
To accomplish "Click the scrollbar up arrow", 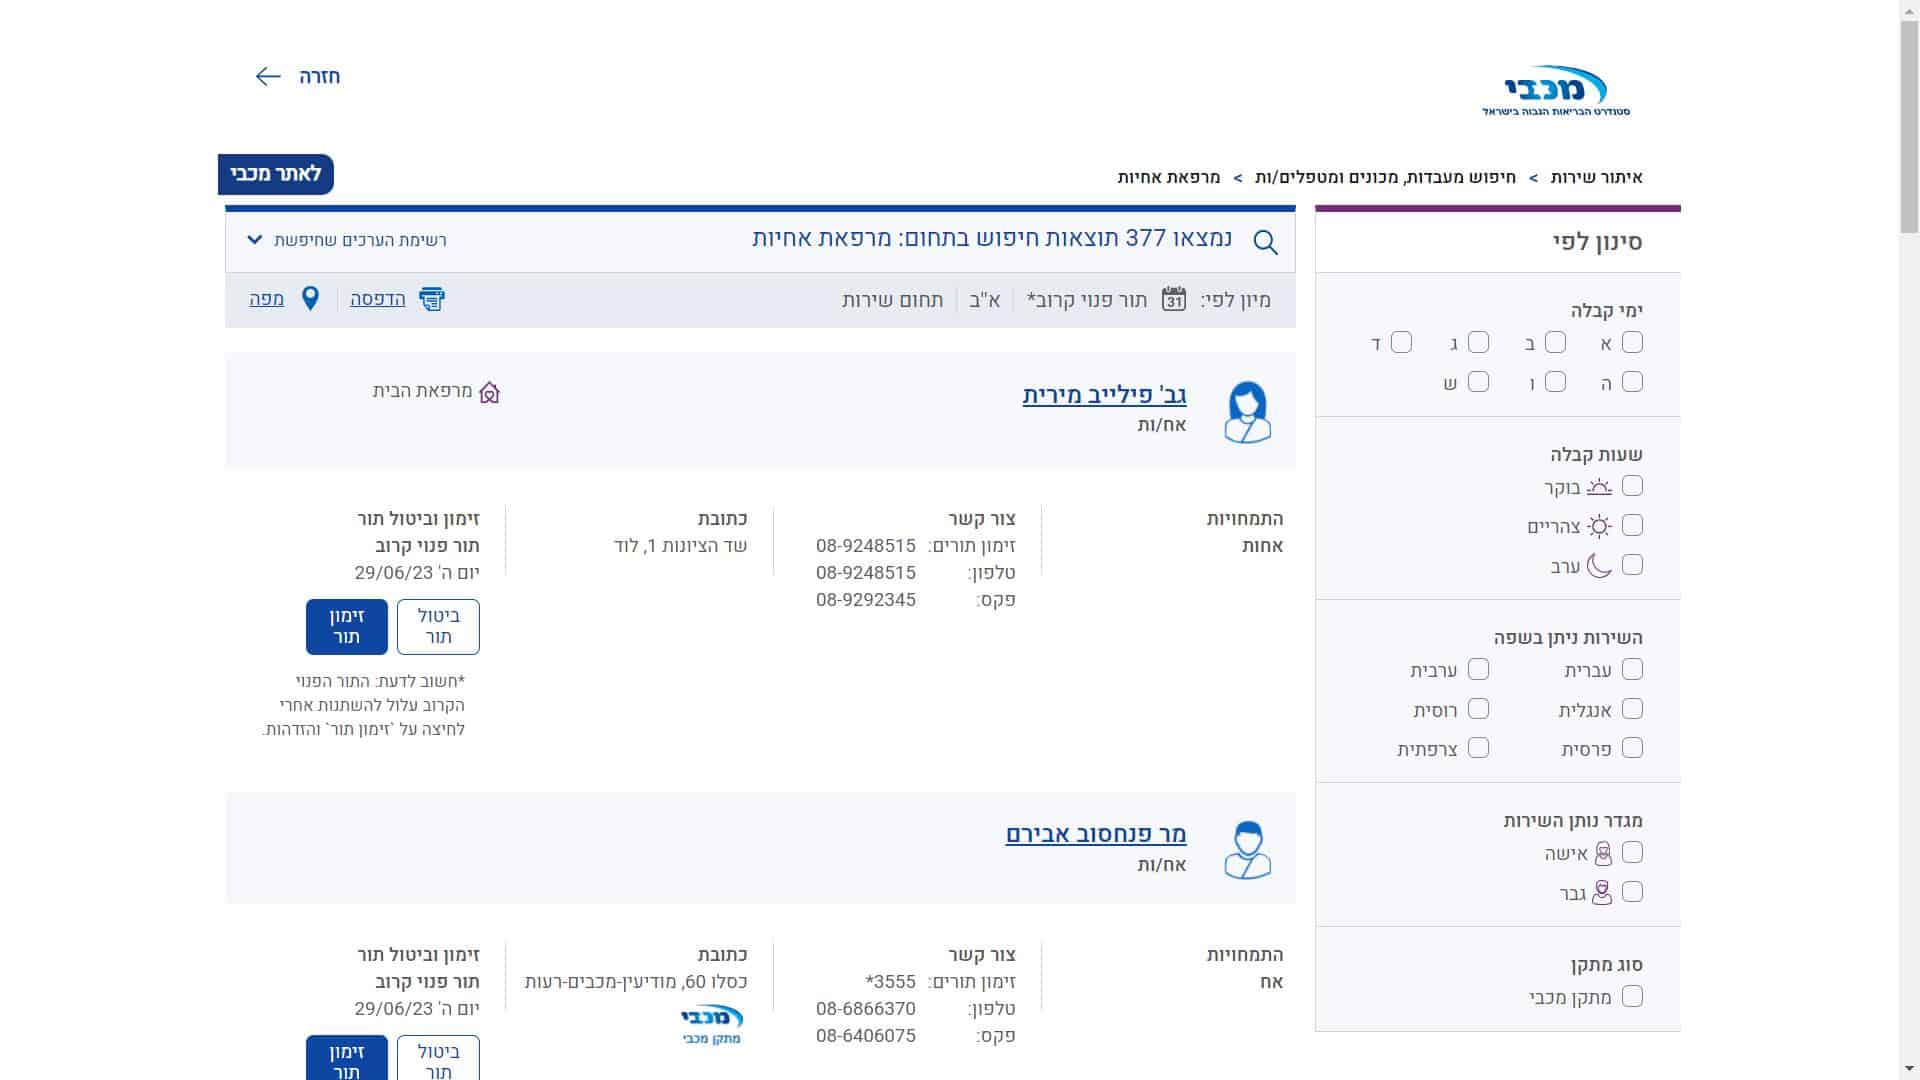I will point(1909,9).
